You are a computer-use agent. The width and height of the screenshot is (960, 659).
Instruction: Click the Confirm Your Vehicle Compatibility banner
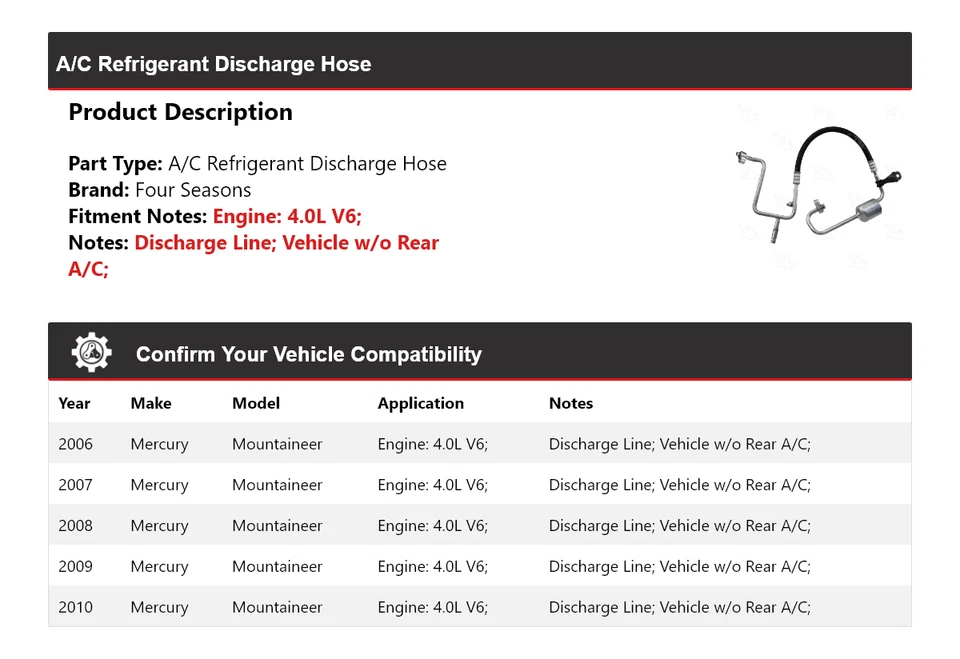point(308,354)
